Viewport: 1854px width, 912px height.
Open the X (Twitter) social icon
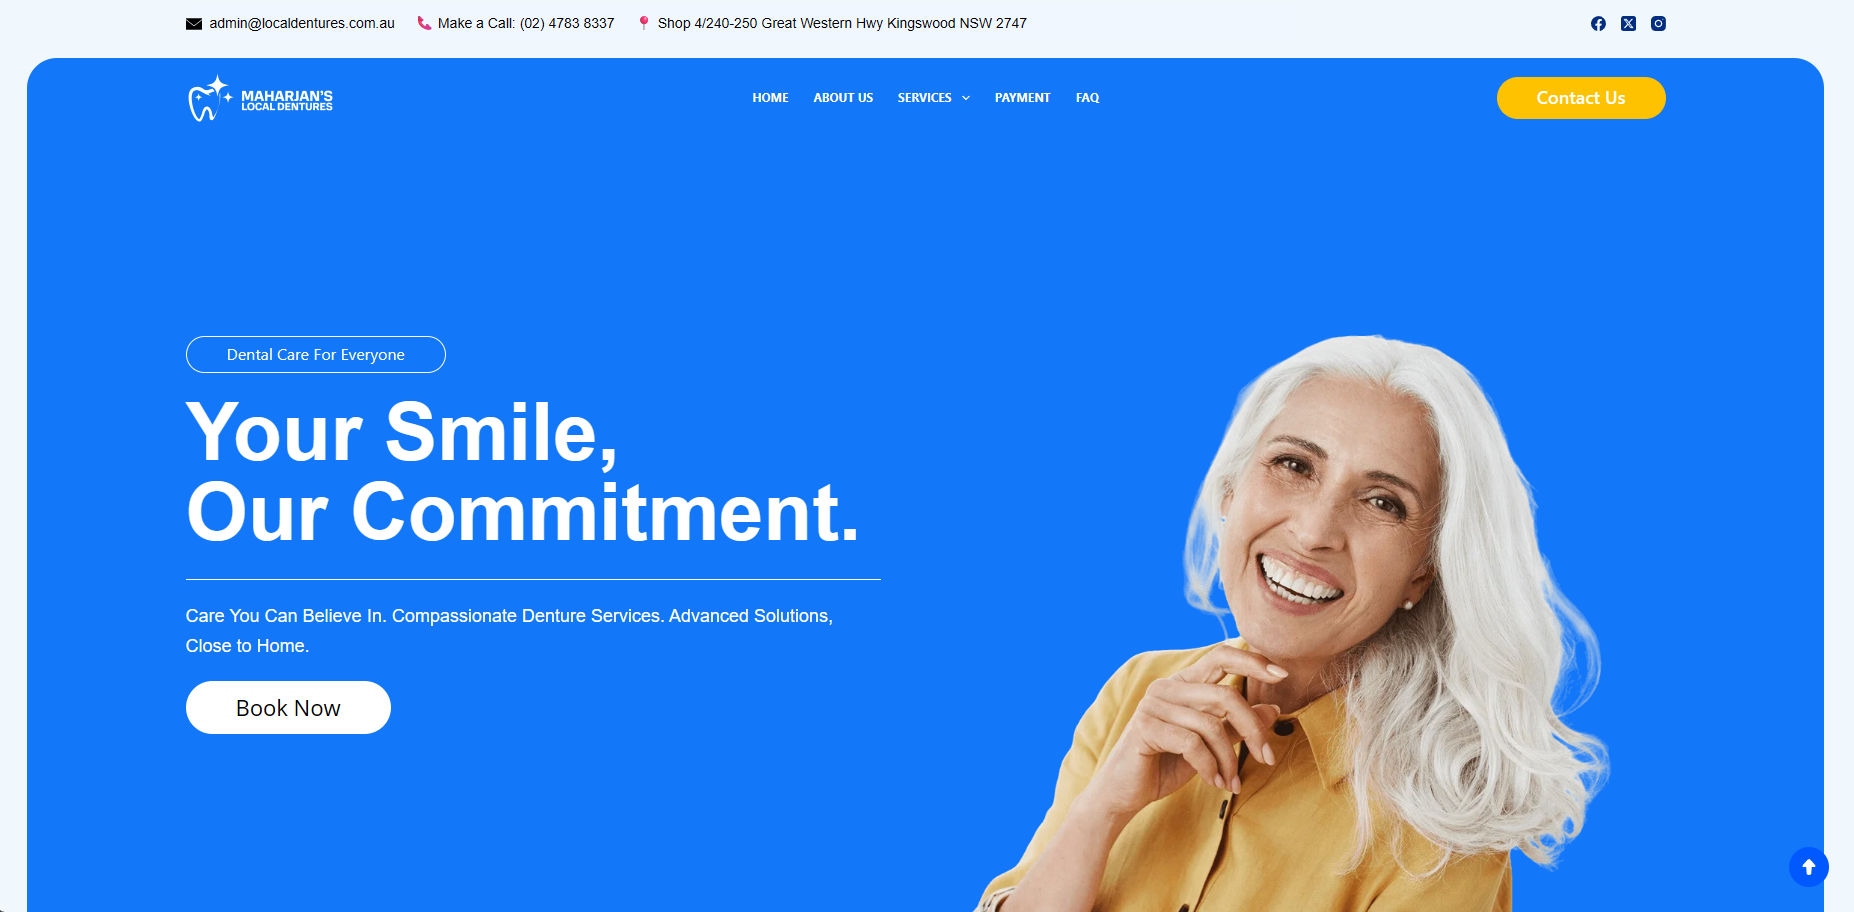point(1628,23)
